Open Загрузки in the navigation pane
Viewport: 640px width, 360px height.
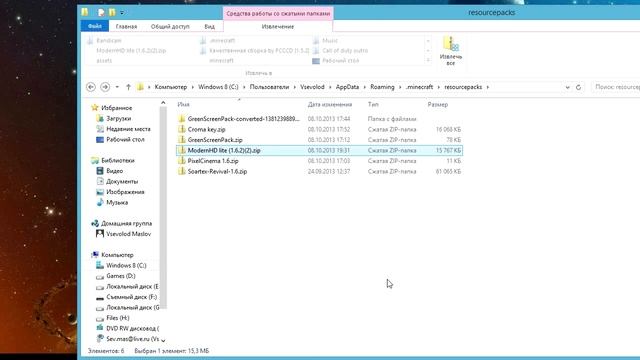(118, 118)
